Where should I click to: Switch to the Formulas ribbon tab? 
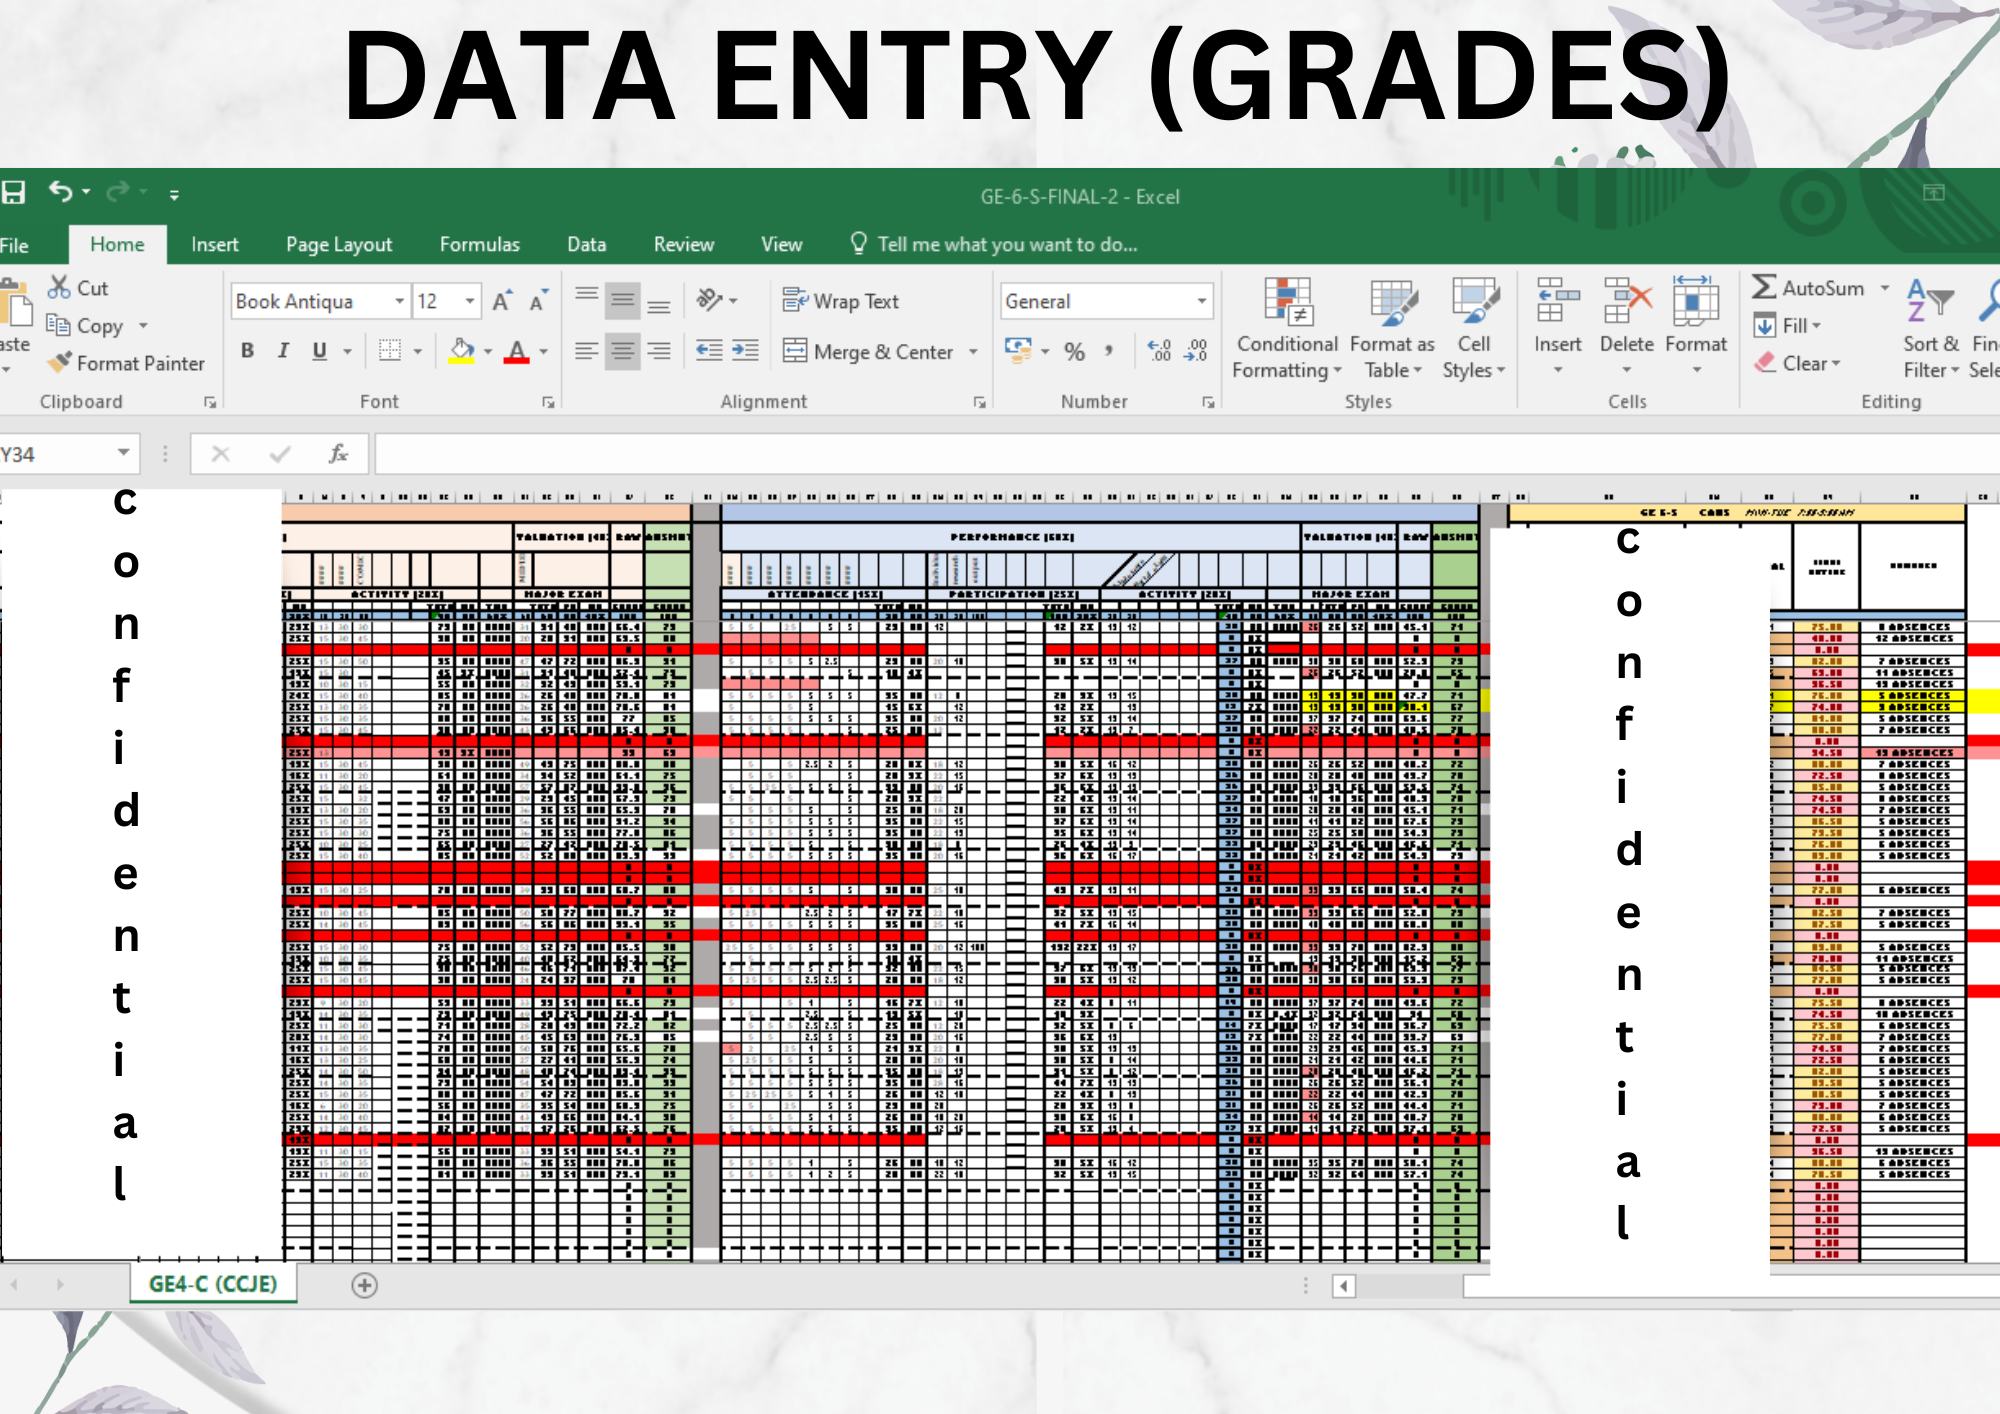coord(479,244)
